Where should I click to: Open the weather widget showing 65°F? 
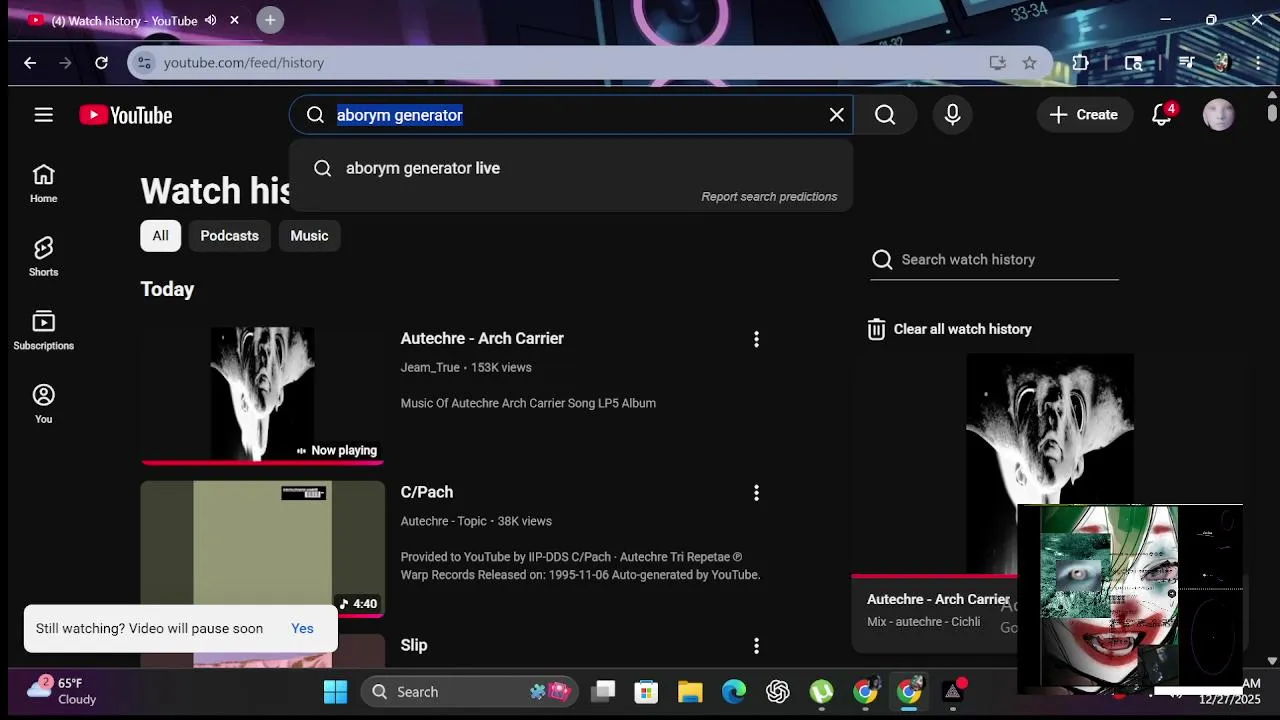click(62, 691)
